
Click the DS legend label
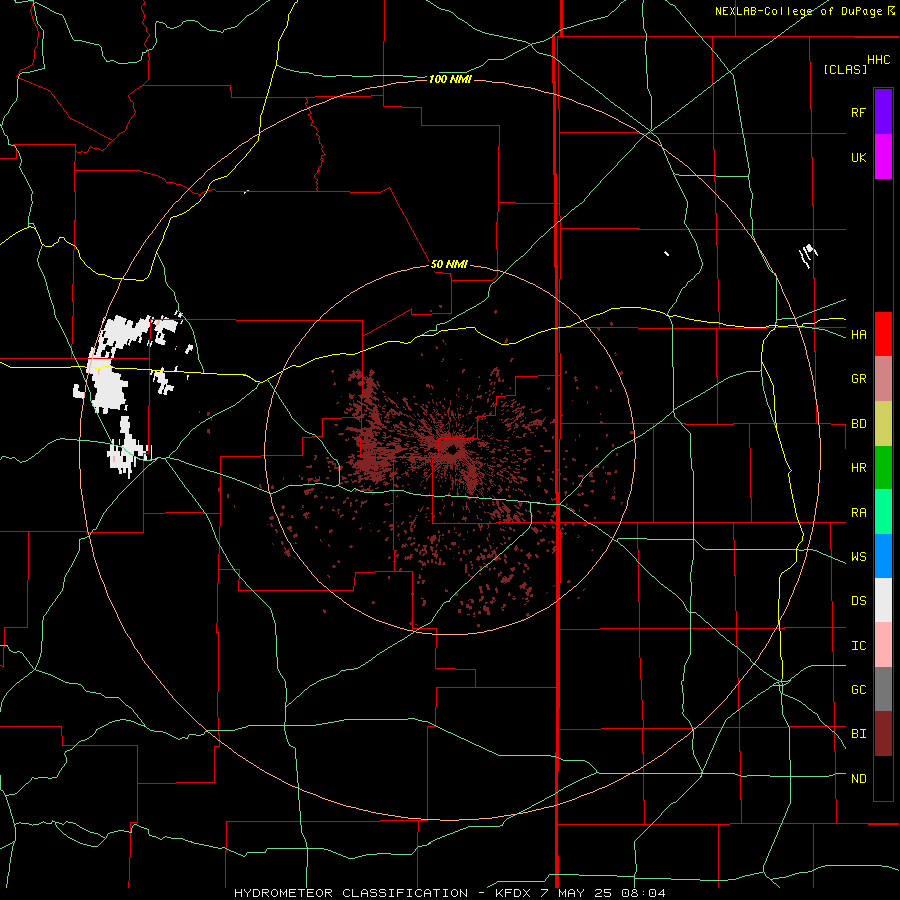(858, 601)
